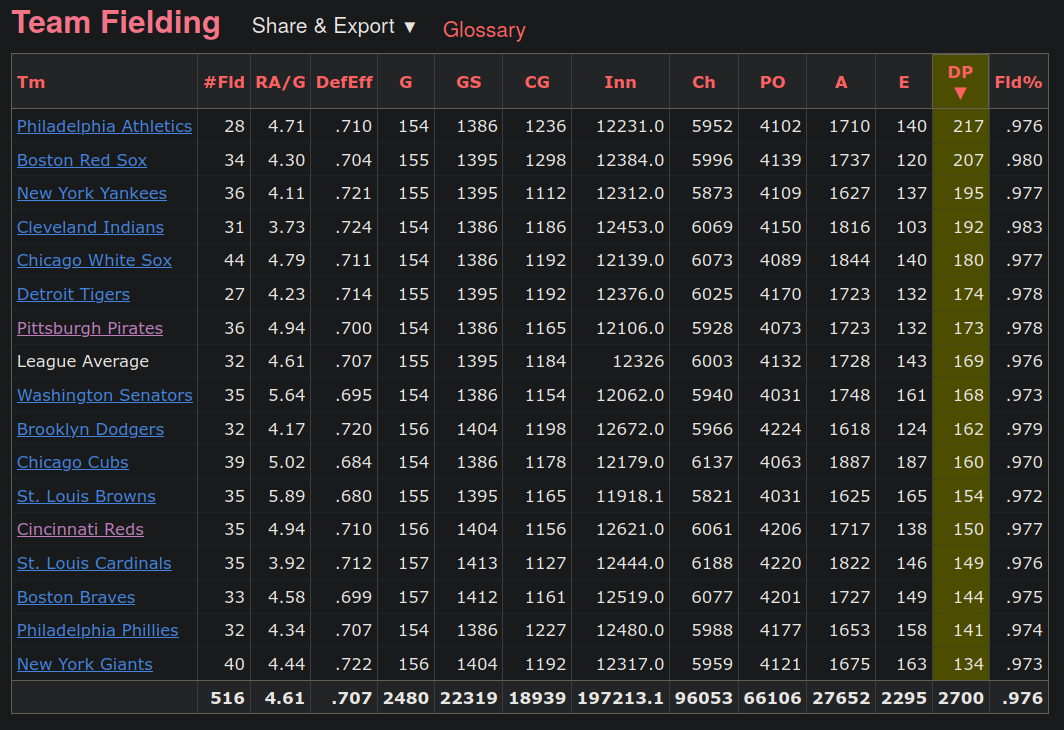The height and width of the screenshot is (730, 1064).
Task: Open Philadelphia Phillies team link
Action: coord(98,630)
